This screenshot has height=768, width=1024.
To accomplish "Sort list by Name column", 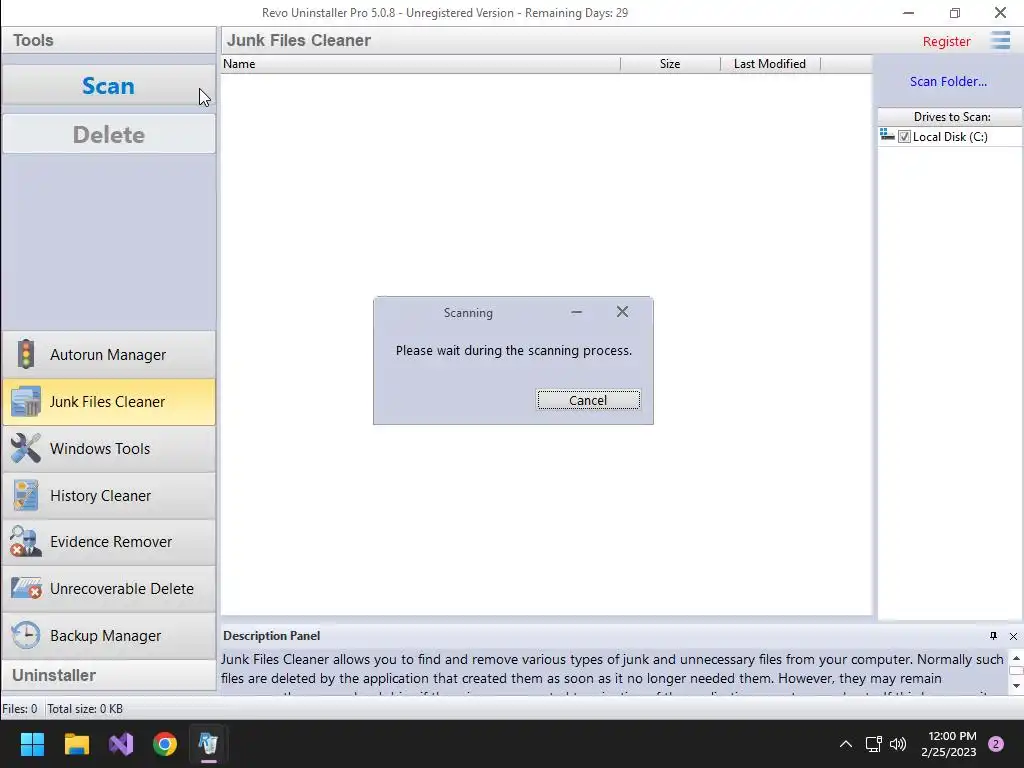I will click(x=421, y=64).
